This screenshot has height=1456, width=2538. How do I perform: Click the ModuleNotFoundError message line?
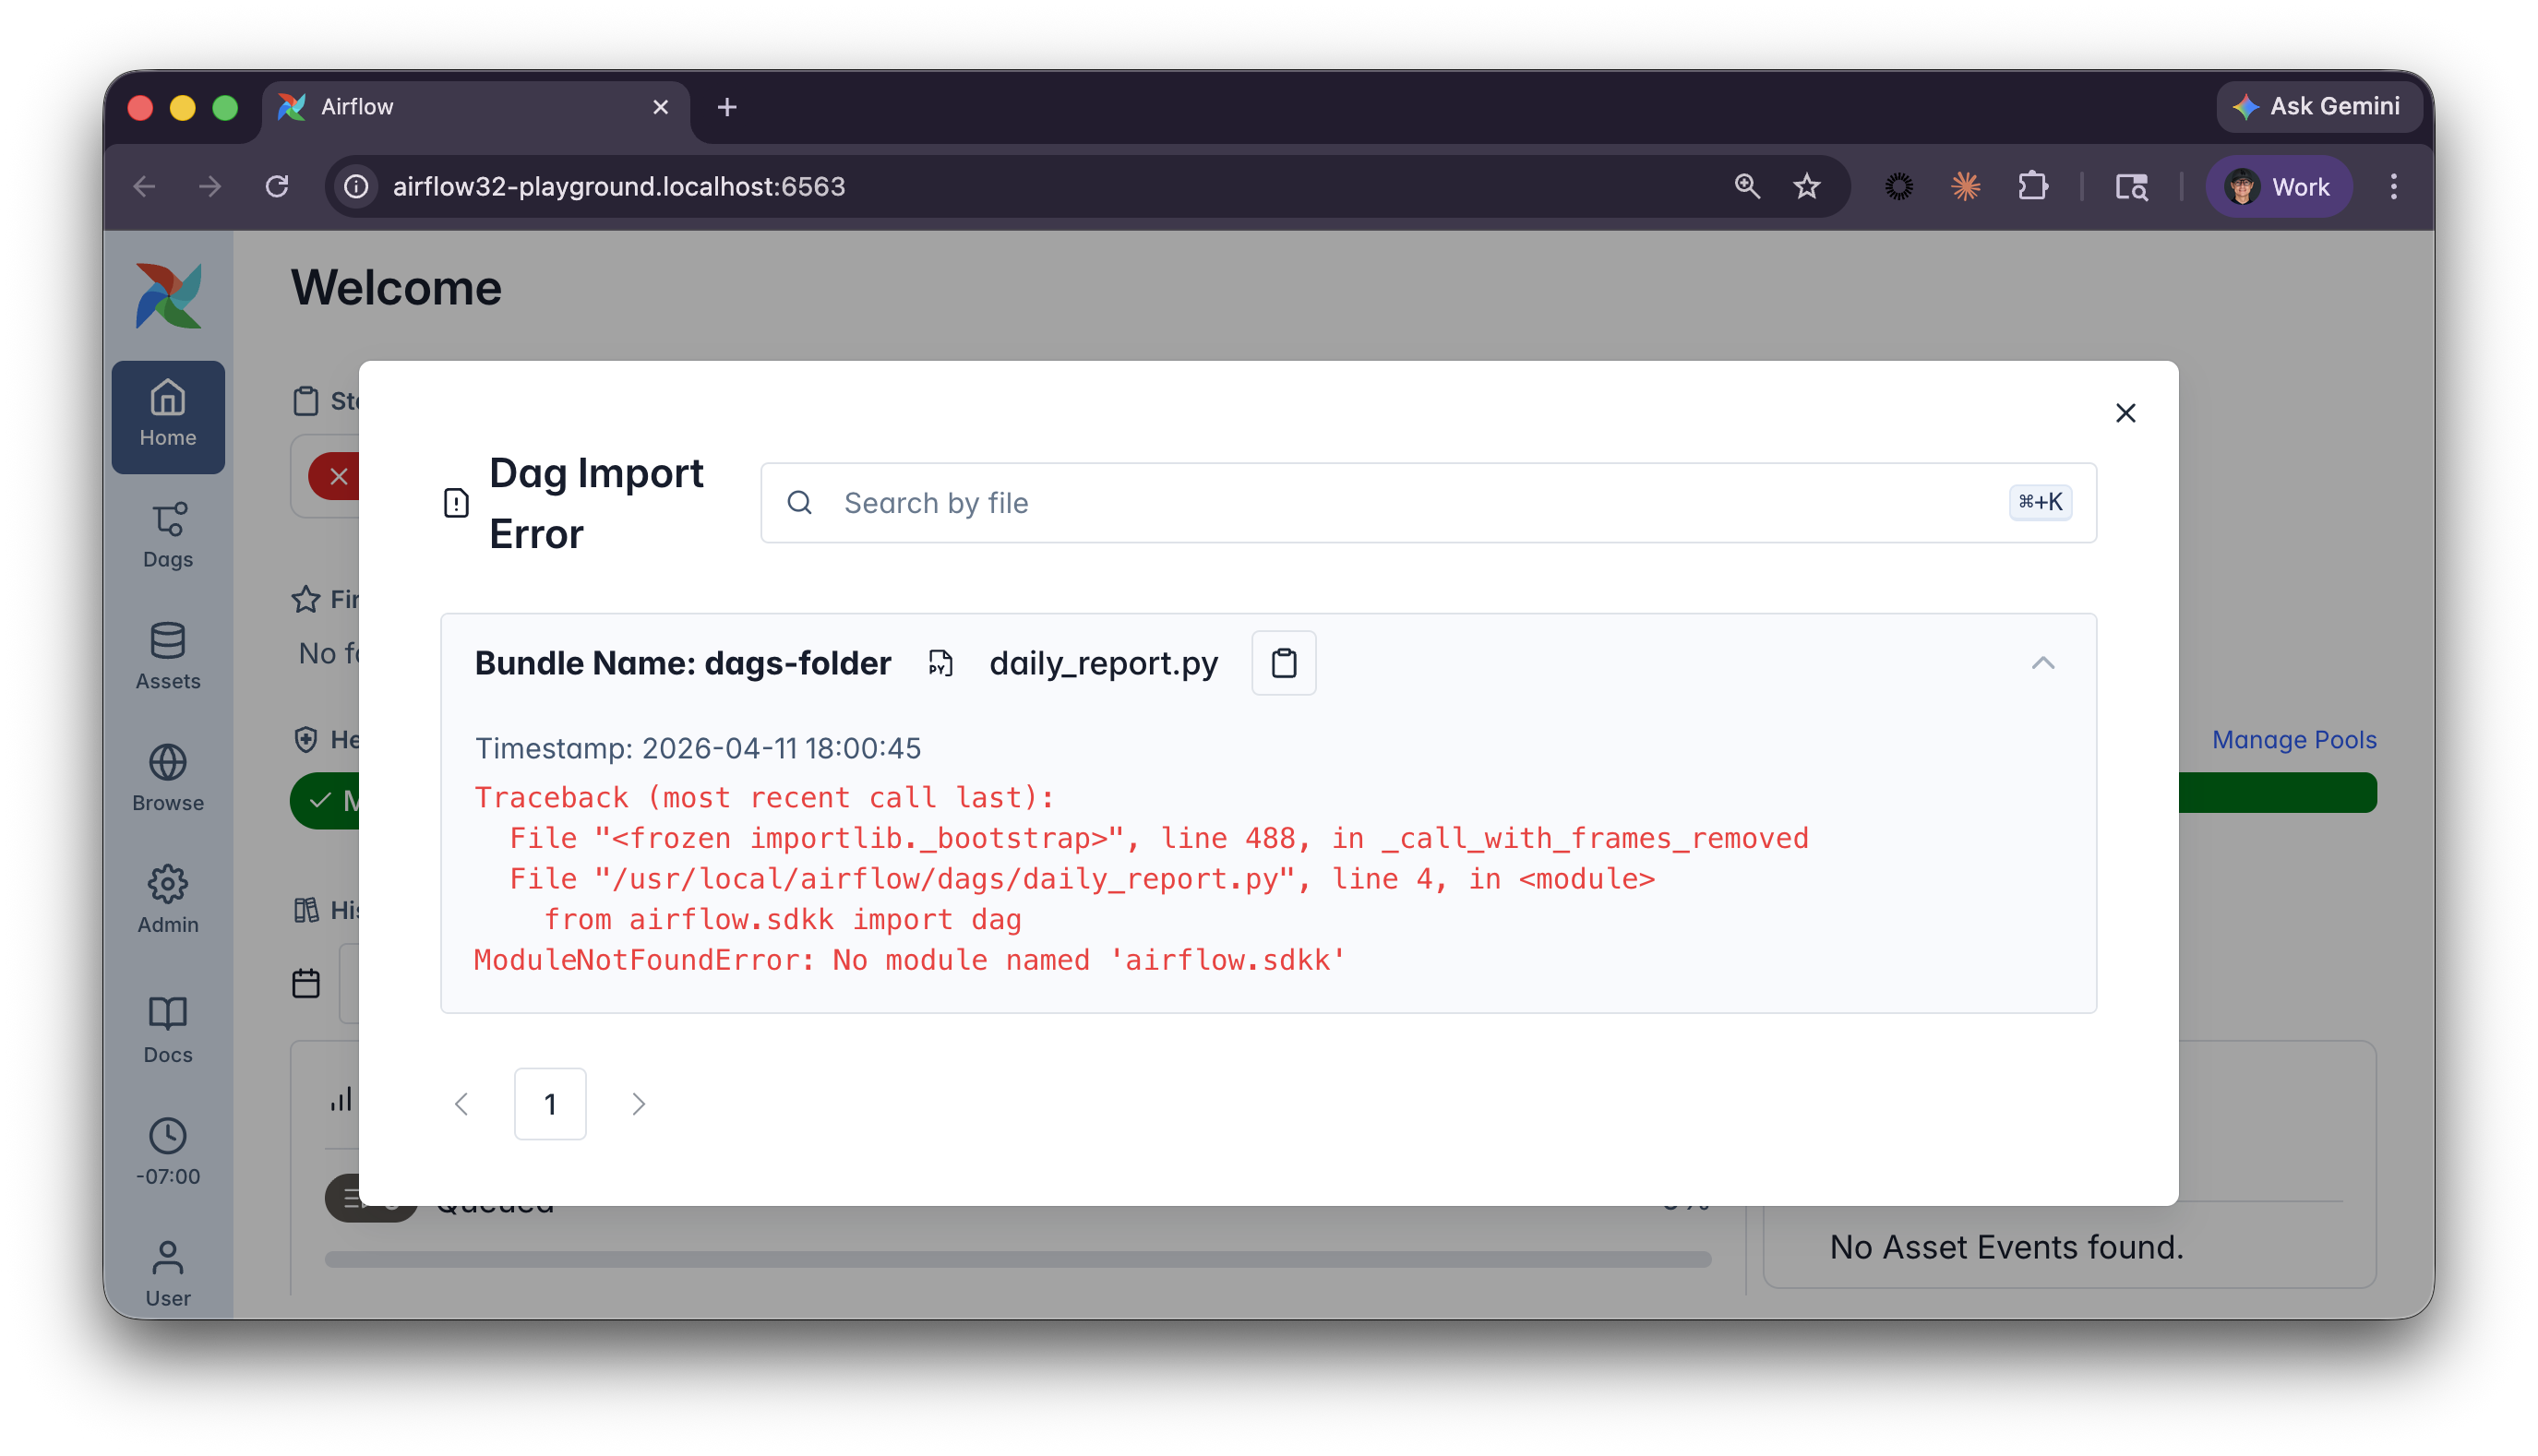909,960
